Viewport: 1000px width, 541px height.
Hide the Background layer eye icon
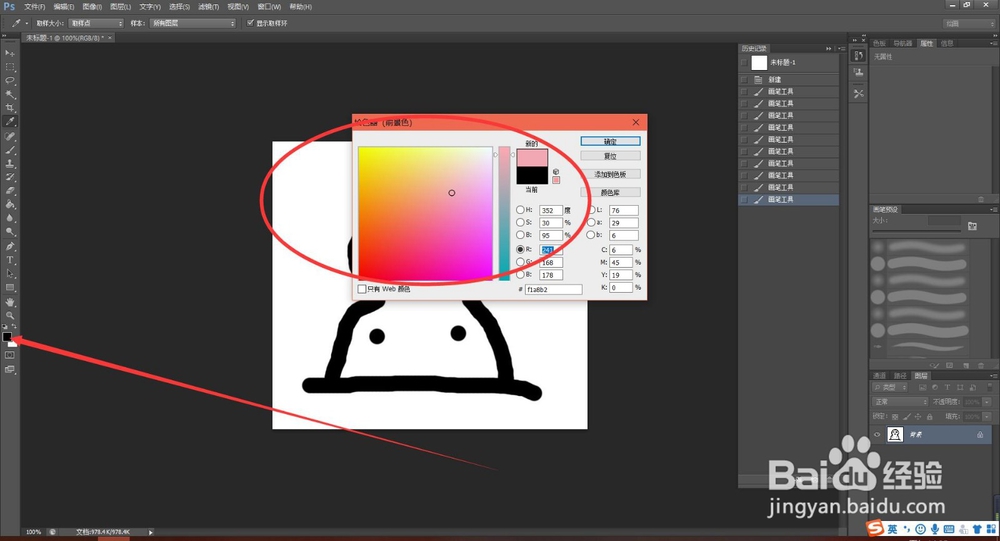coord(877,435)
